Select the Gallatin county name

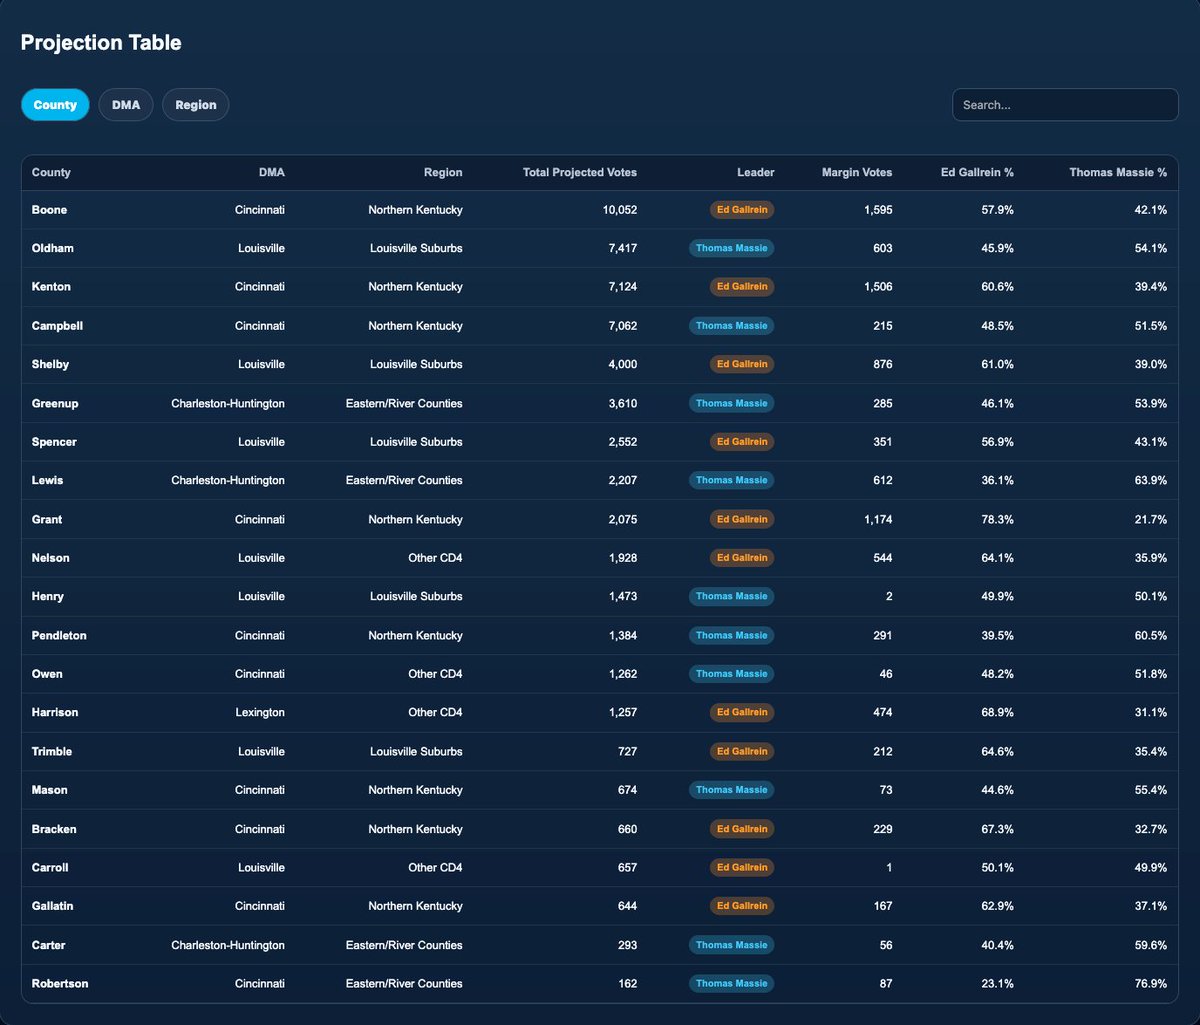coord(53,906)
